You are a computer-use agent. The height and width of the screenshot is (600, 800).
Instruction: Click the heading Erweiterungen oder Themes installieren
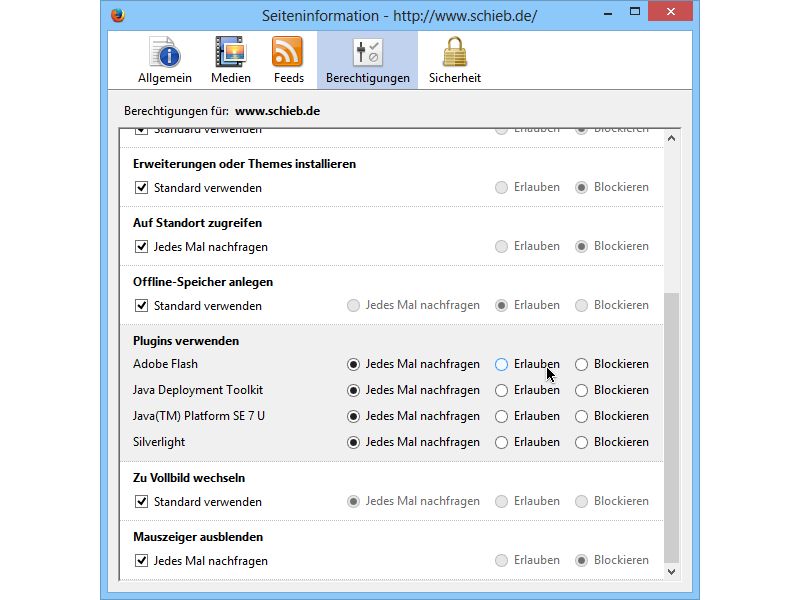tap(244, 164)
